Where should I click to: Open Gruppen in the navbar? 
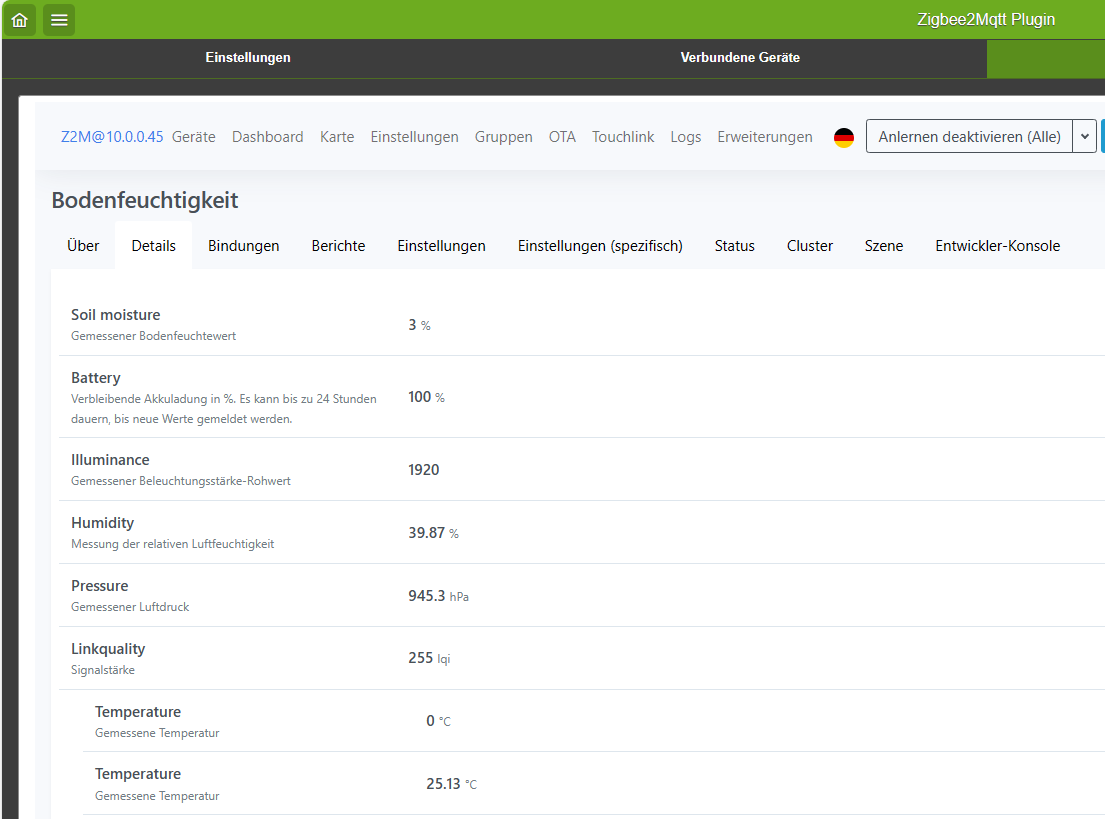click(503, 137)
